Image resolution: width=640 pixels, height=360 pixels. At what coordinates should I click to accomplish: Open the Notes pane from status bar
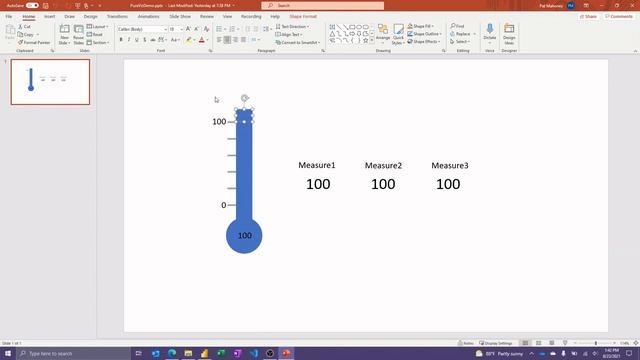[x=466, y=343]
